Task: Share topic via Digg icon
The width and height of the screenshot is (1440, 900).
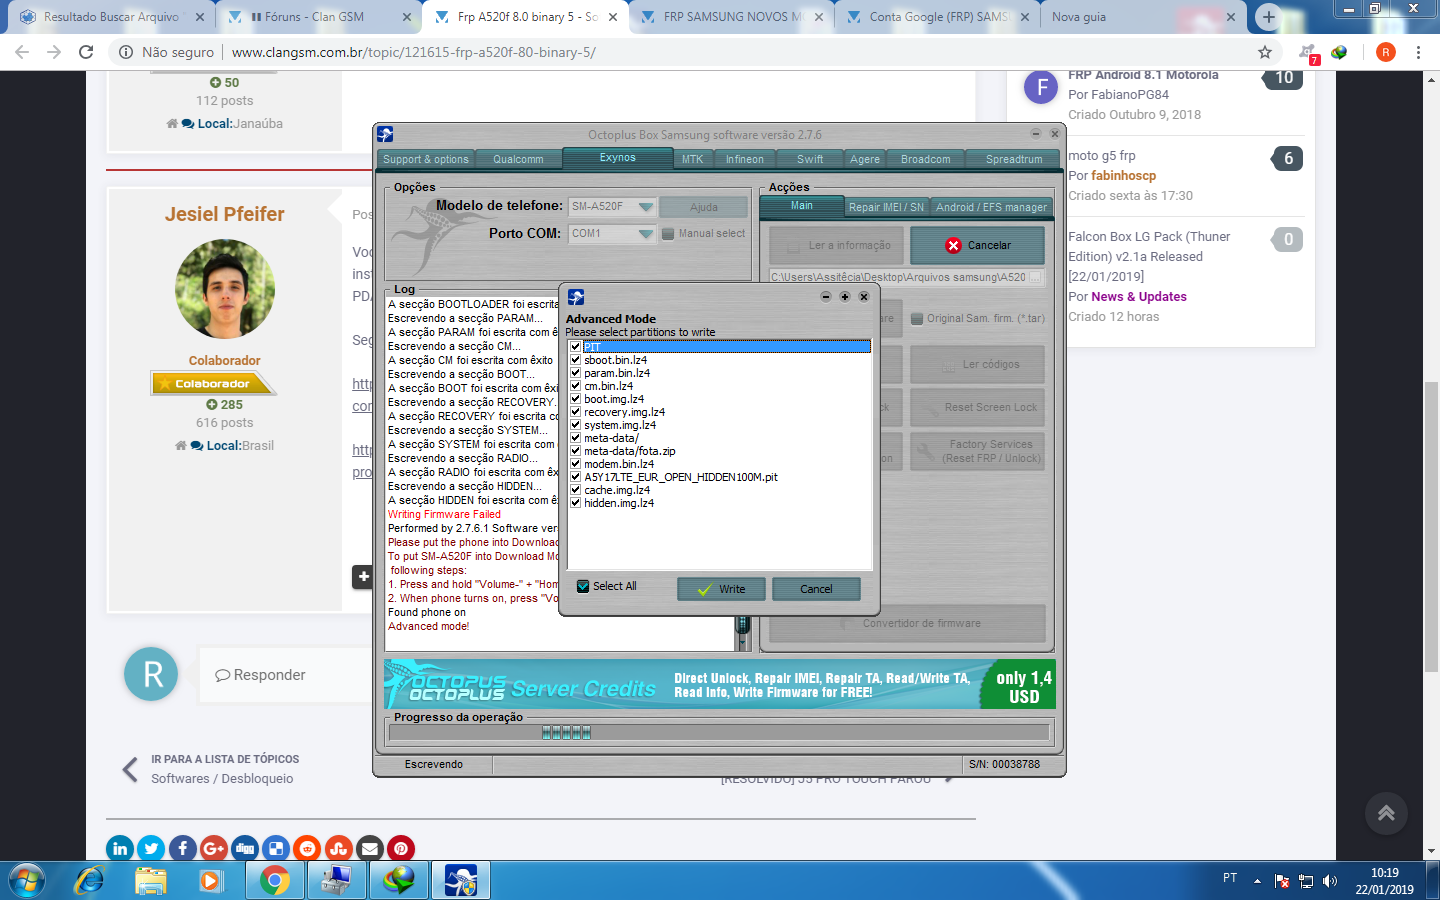Action: tap(245, 849)
